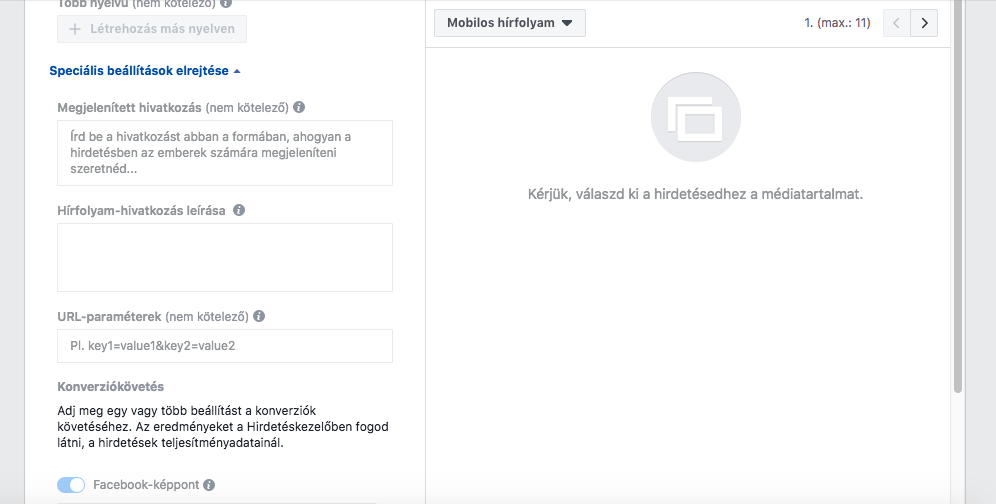
Task: Focus the Hírfolyam-hivatkozás leírása text area
Action: 225,257
